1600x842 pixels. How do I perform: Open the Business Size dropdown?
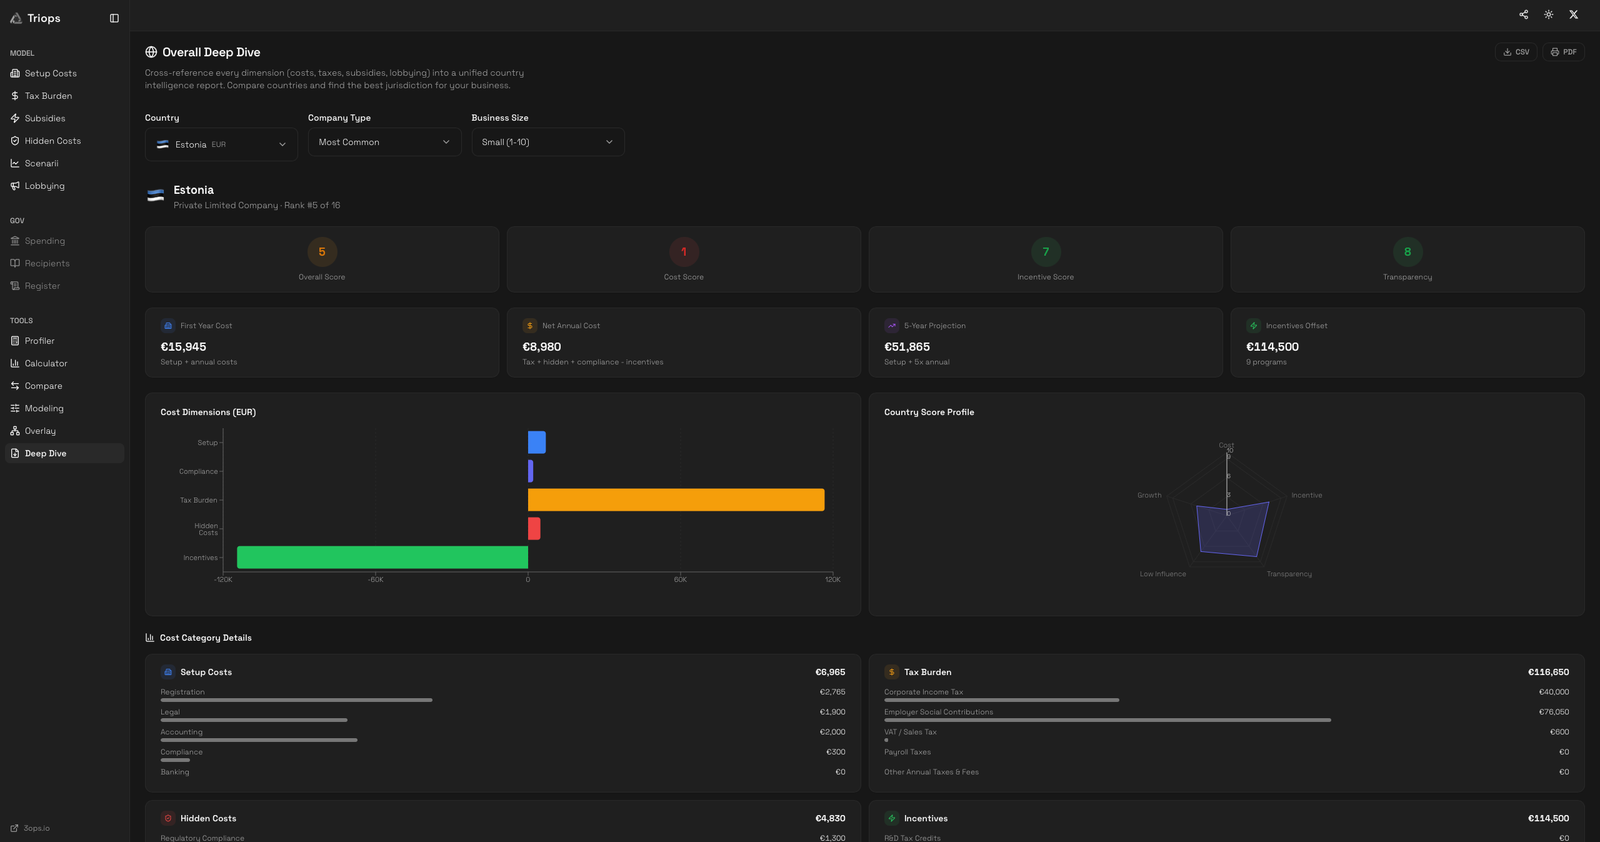click(547, 142)
